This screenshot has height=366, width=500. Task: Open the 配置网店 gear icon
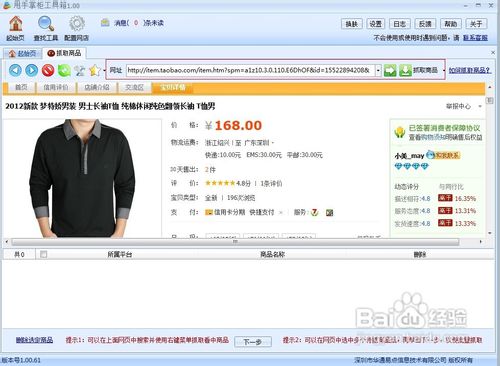coord(77,24)
